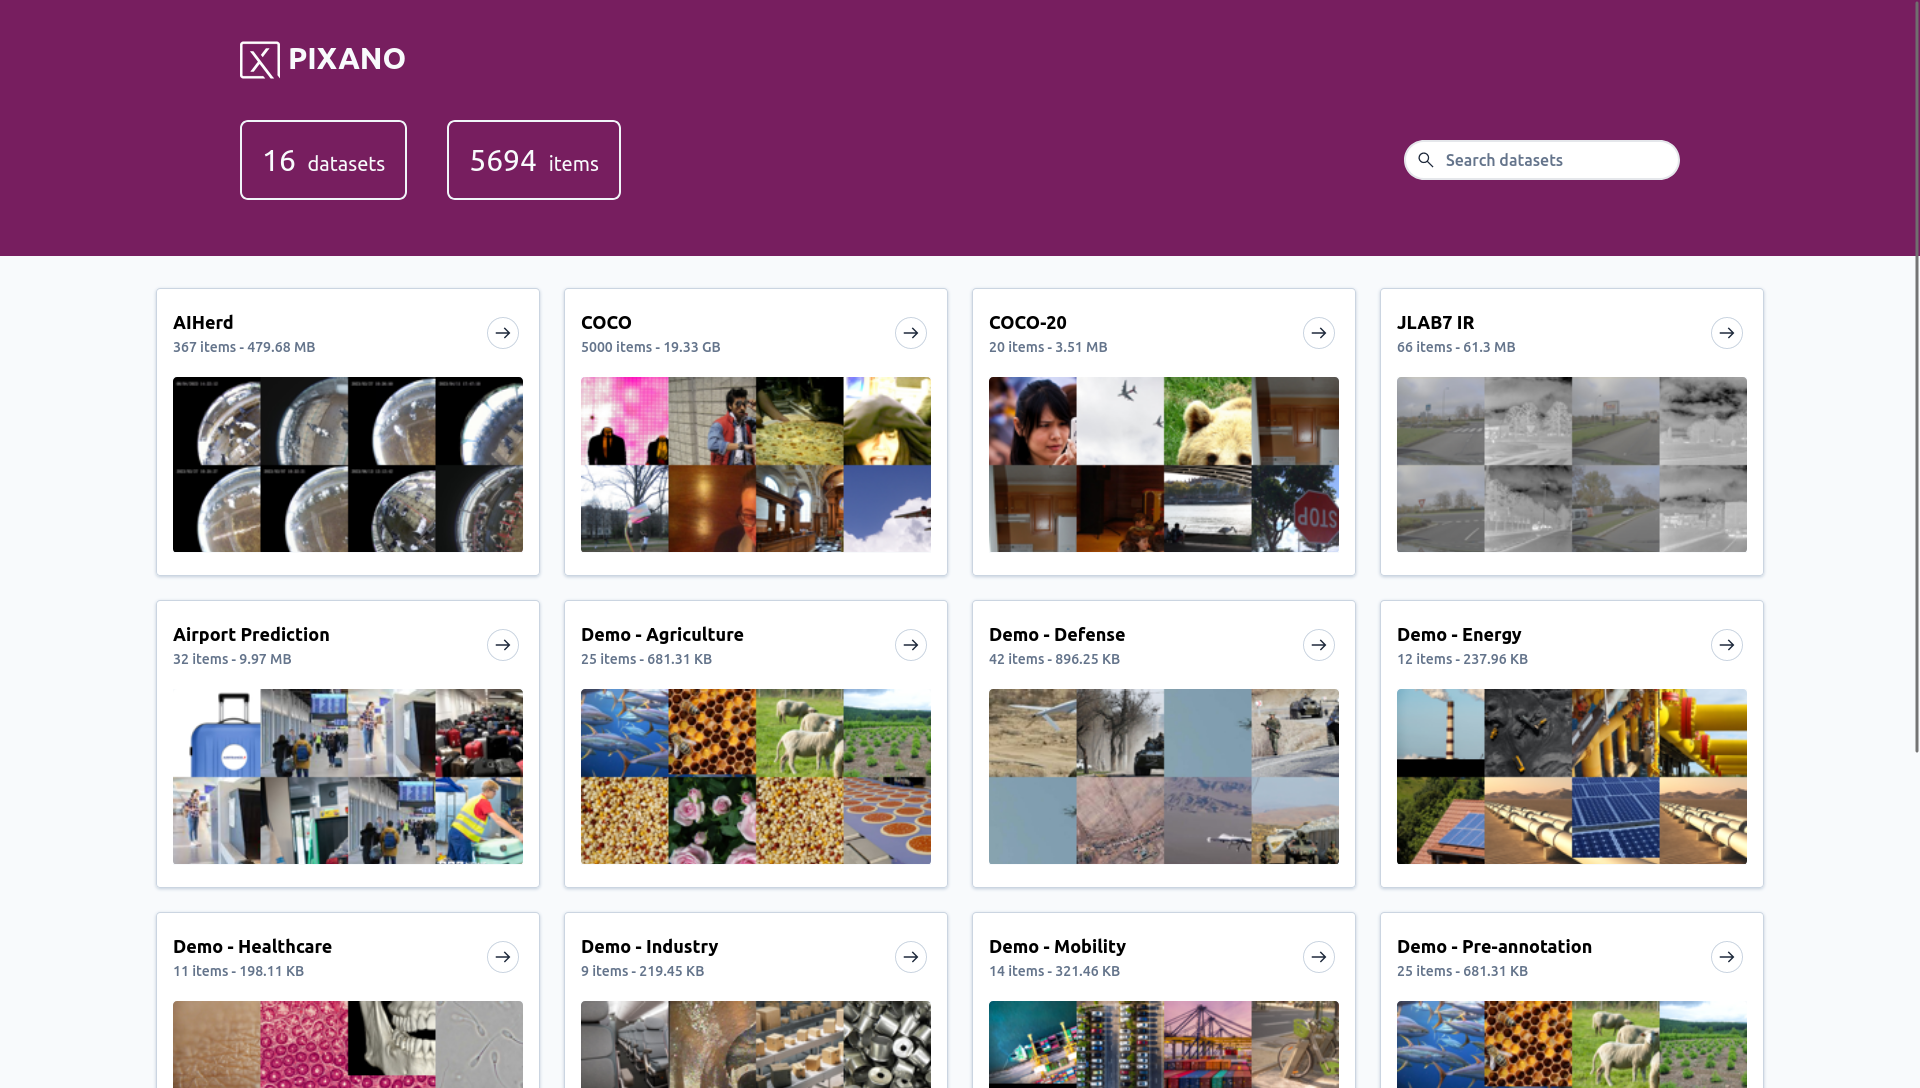Open the AIHerd dataset arrow icon

(502, 332)
